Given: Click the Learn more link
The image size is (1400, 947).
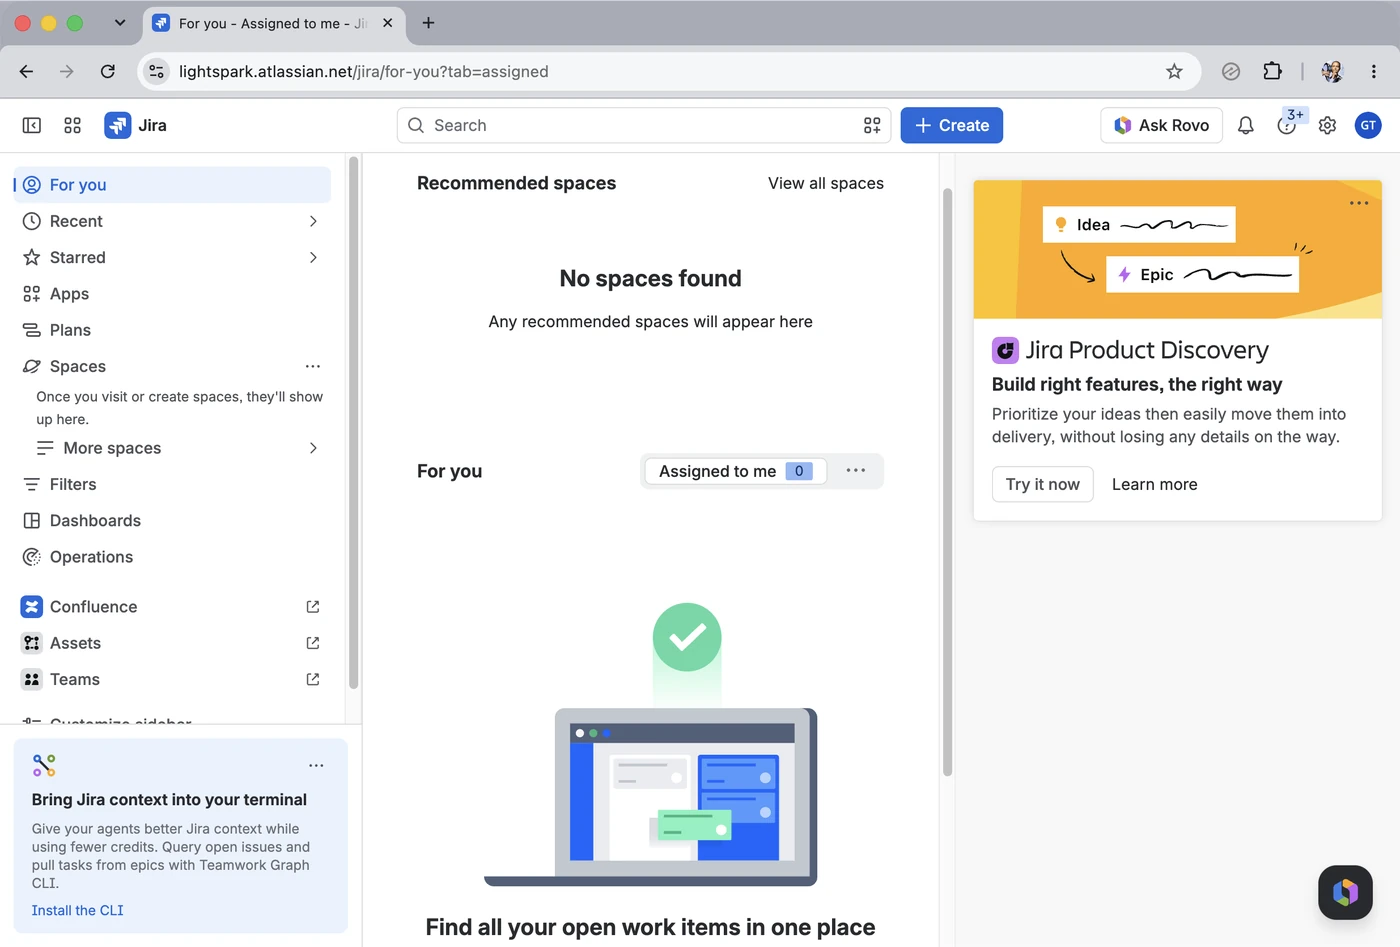Looking at the screenshot, I should (1154, 484).
